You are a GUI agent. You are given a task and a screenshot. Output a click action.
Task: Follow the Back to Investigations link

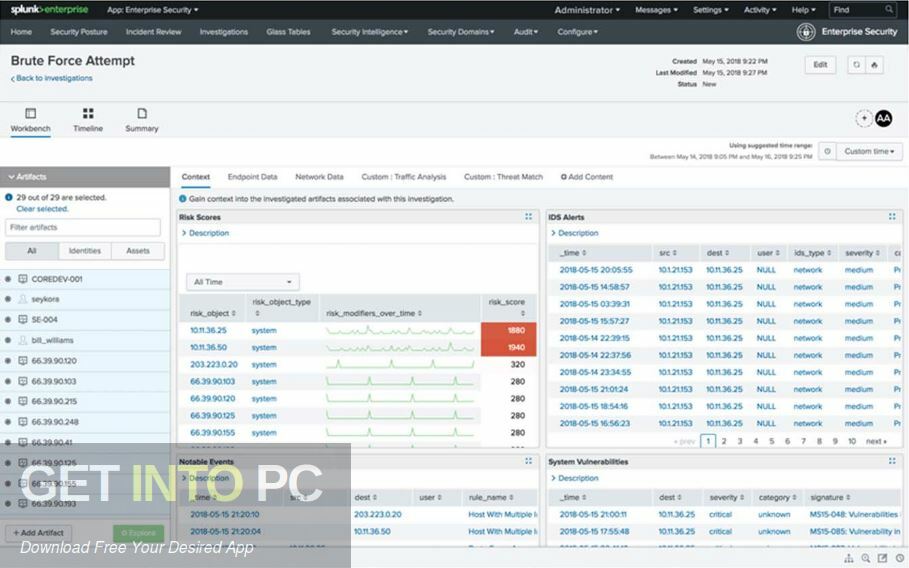[x=52, y=78]
